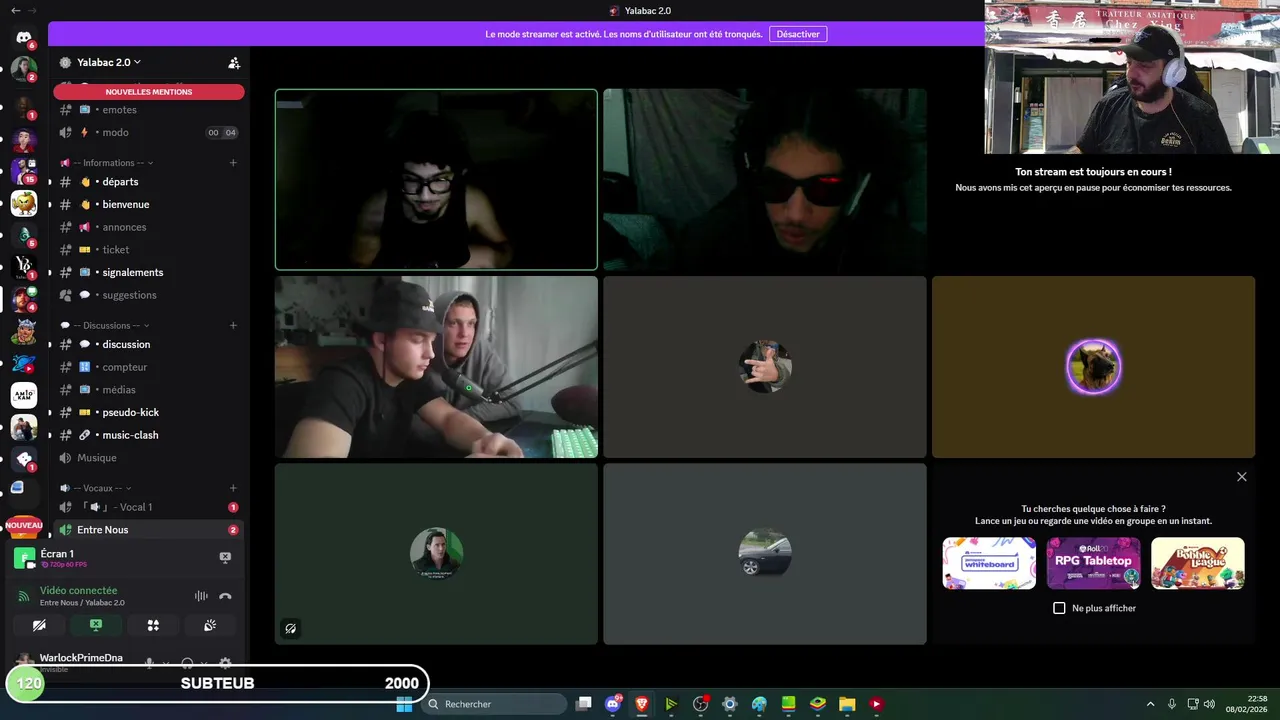Image resolution: width=1280 pixels, height=720 pixels.
Task: Open the bienvenue channel
Action: [x=149, y=204]
